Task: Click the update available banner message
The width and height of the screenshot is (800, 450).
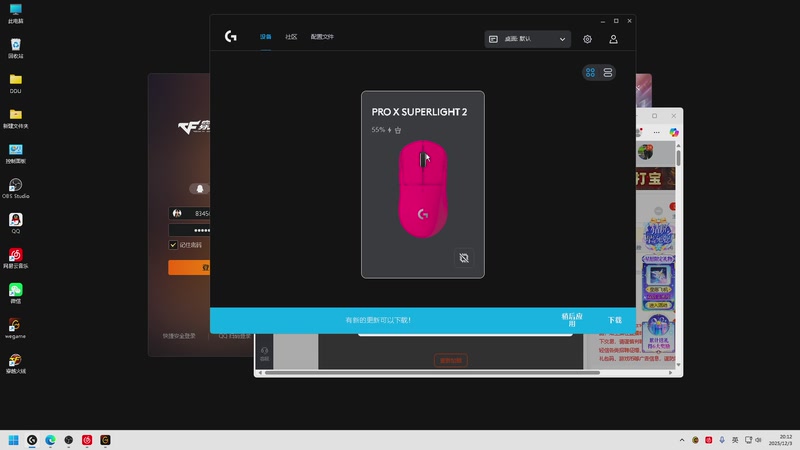Action: 378,320
